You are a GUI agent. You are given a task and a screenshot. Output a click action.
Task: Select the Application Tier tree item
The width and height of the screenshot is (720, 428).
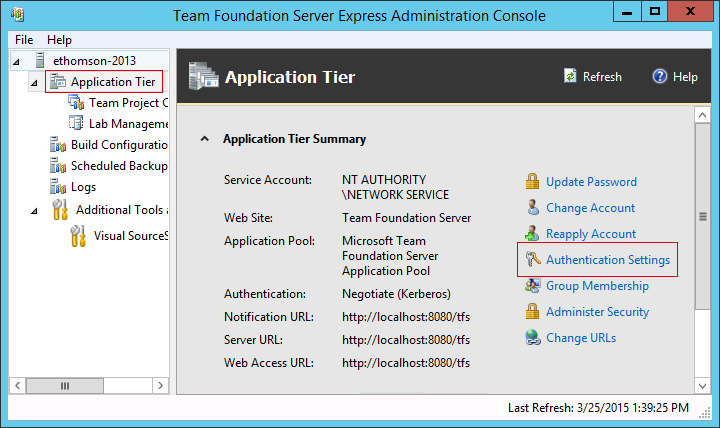click(113, 82)
